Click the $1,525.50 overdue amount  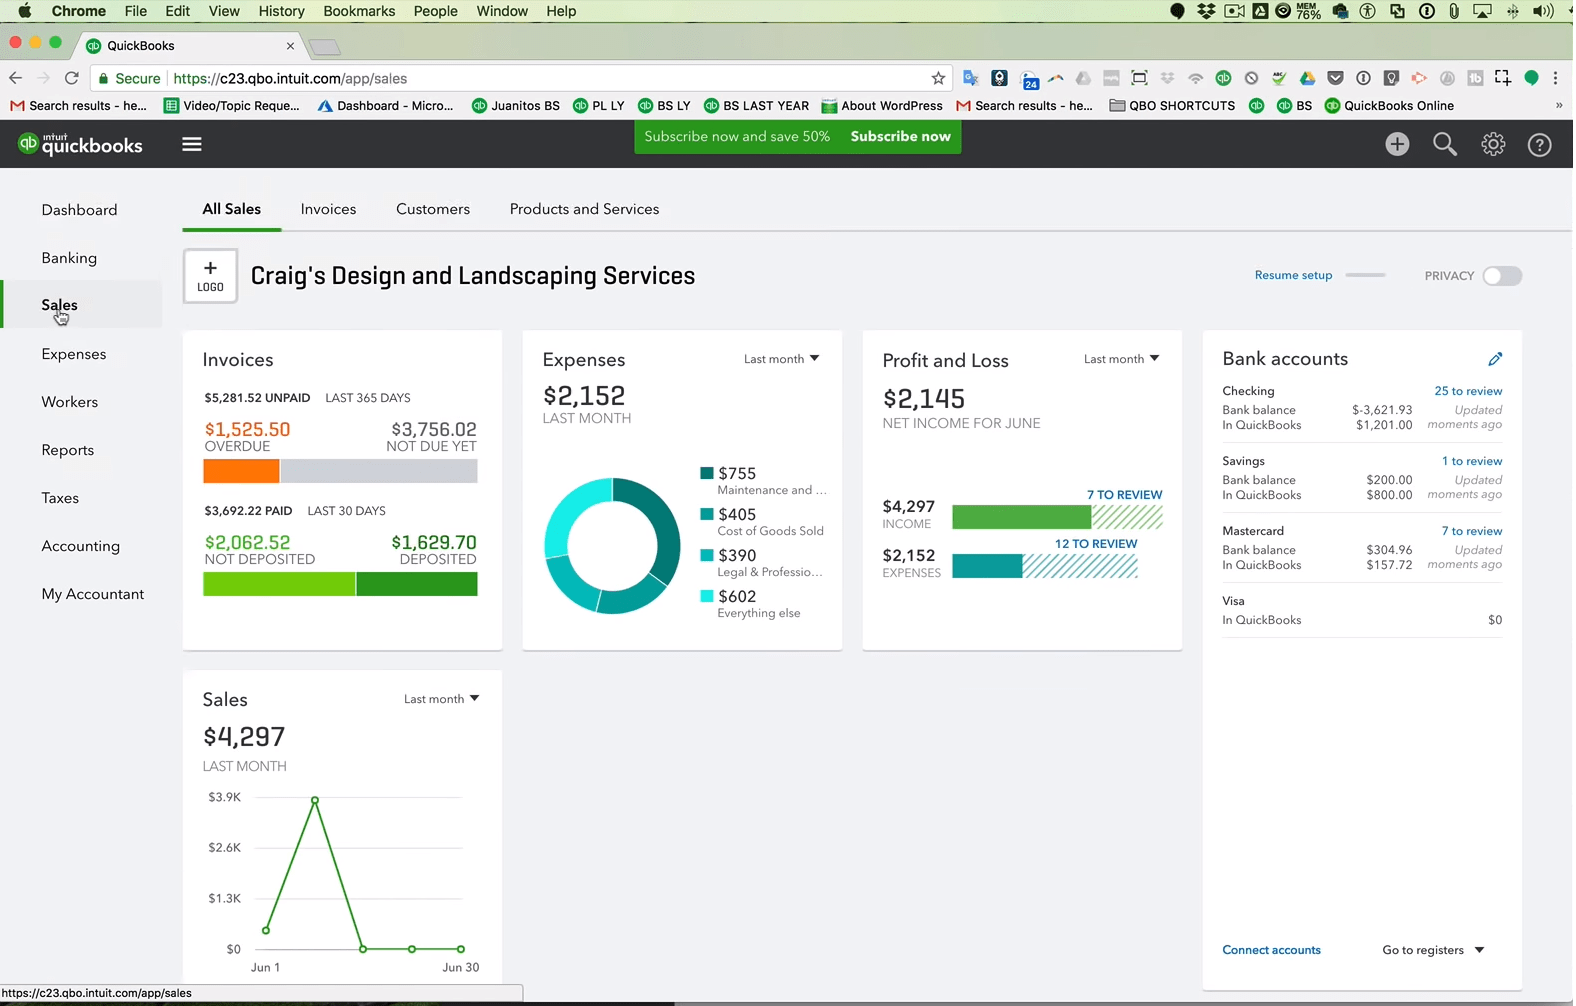tap(247, 429)
